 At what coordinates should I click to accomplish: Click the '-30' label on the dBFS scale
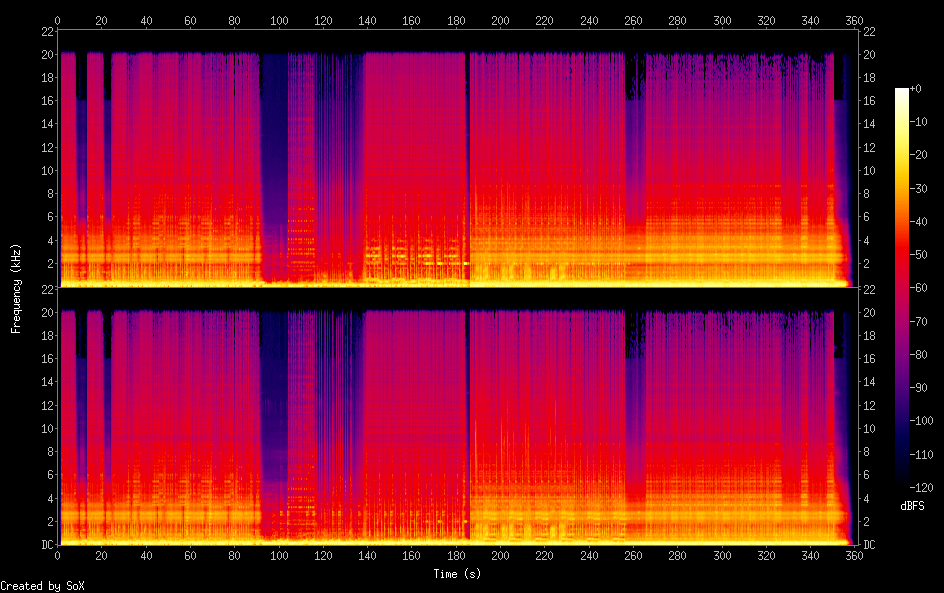point(918,188)
